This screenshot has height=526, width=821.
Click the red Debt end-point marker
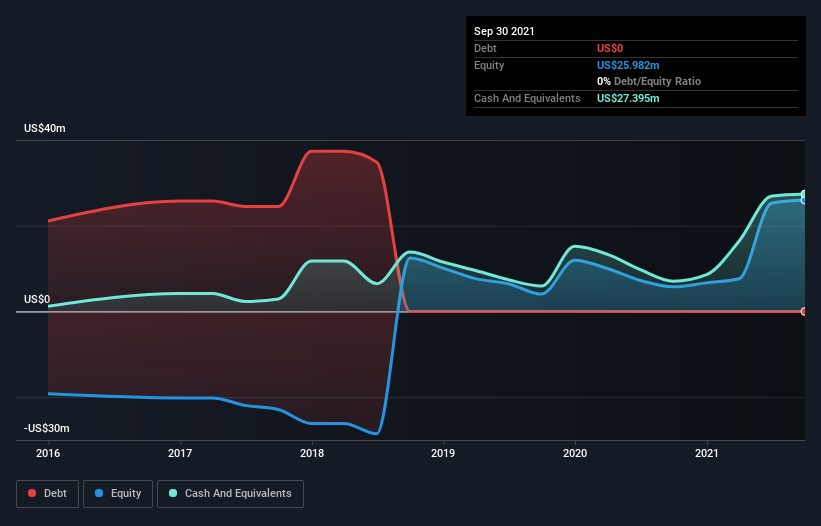click(x=804, y=311)
